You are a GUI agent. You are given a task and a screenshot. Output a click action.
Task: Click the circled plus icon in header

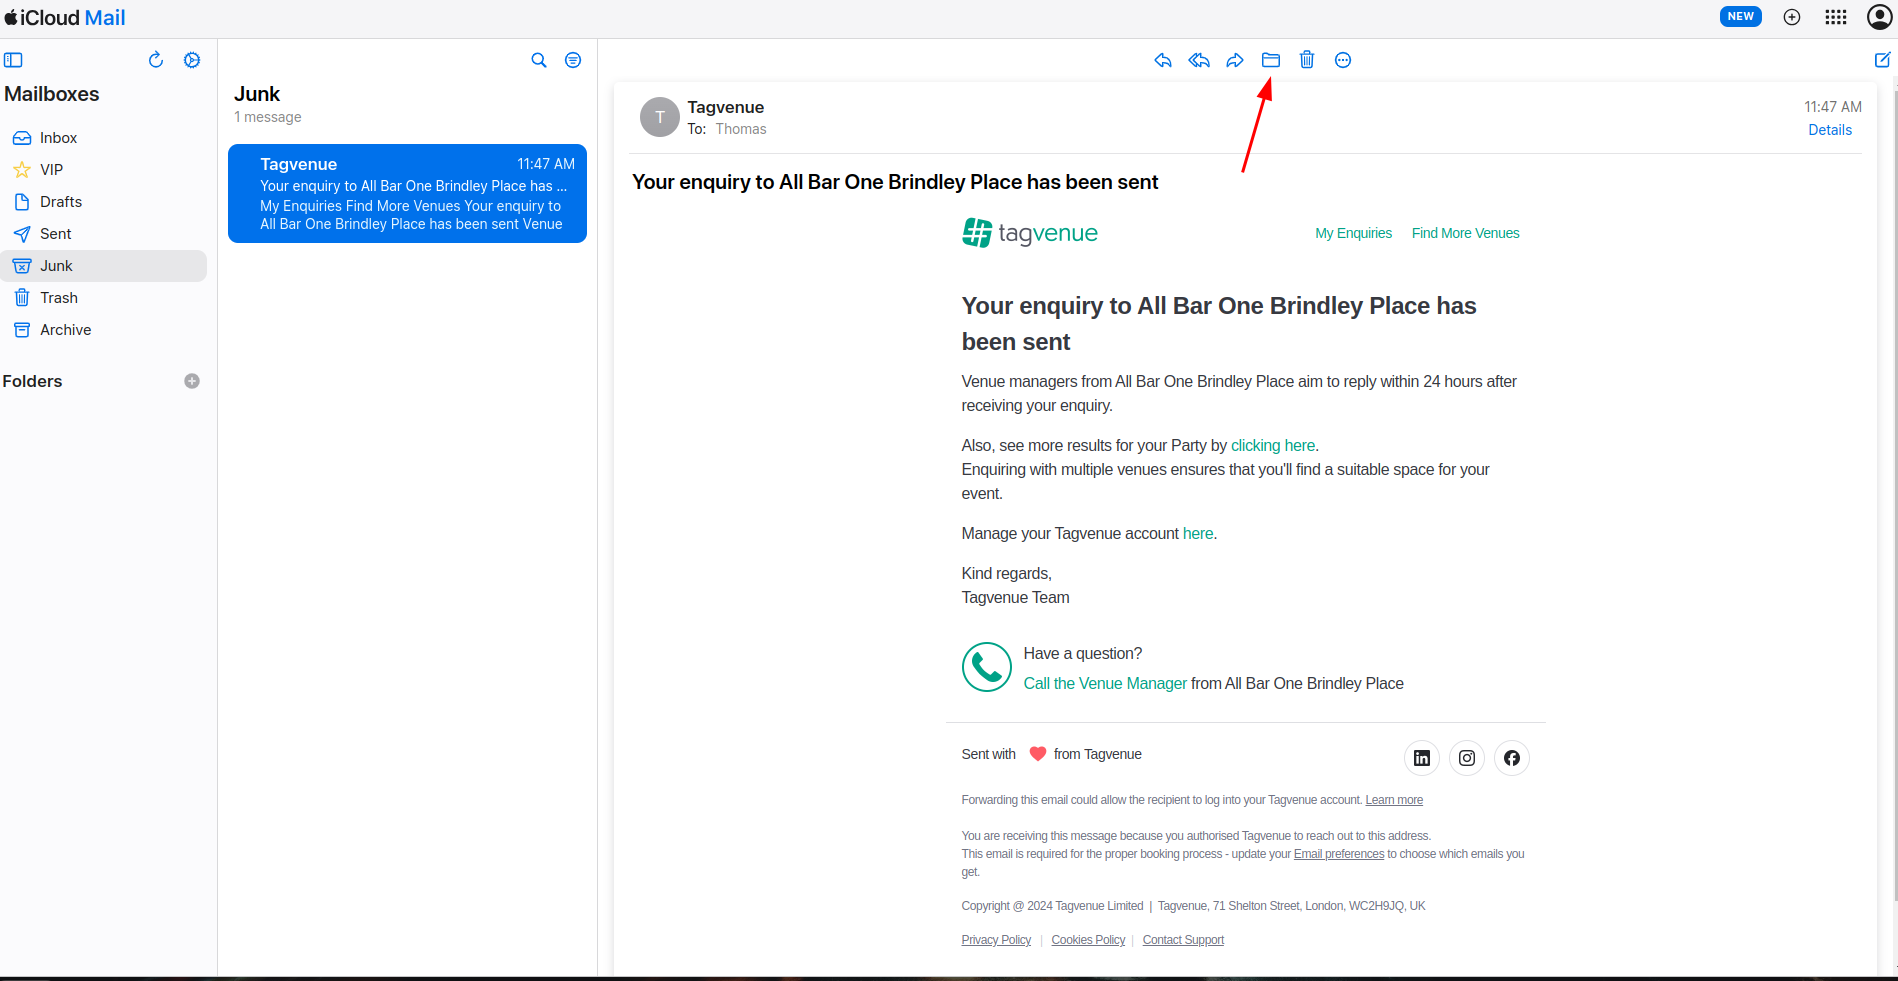tap(1792, 17)
